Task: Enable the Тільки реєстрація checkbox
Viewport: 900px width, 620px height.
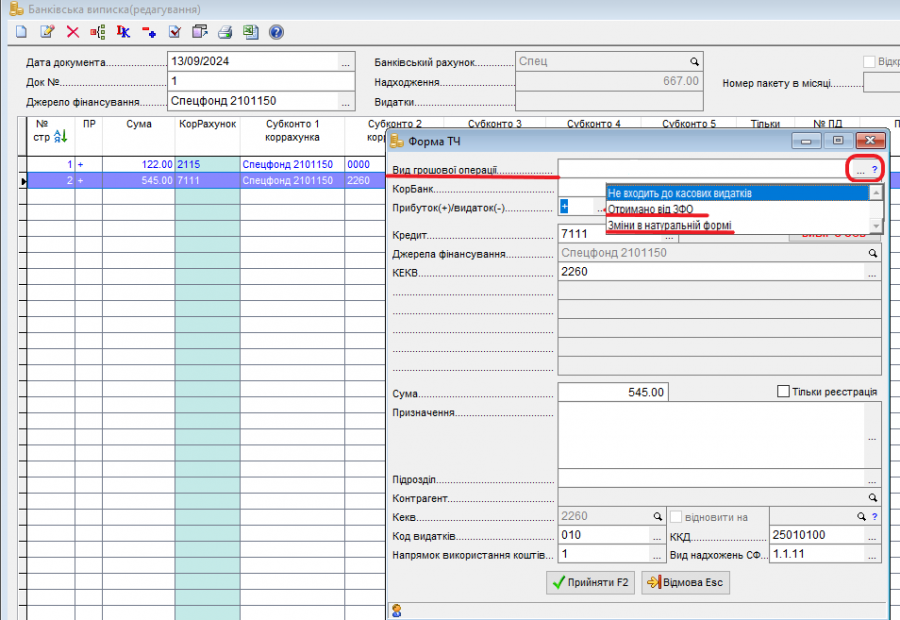Action: (x=784, y=392)
